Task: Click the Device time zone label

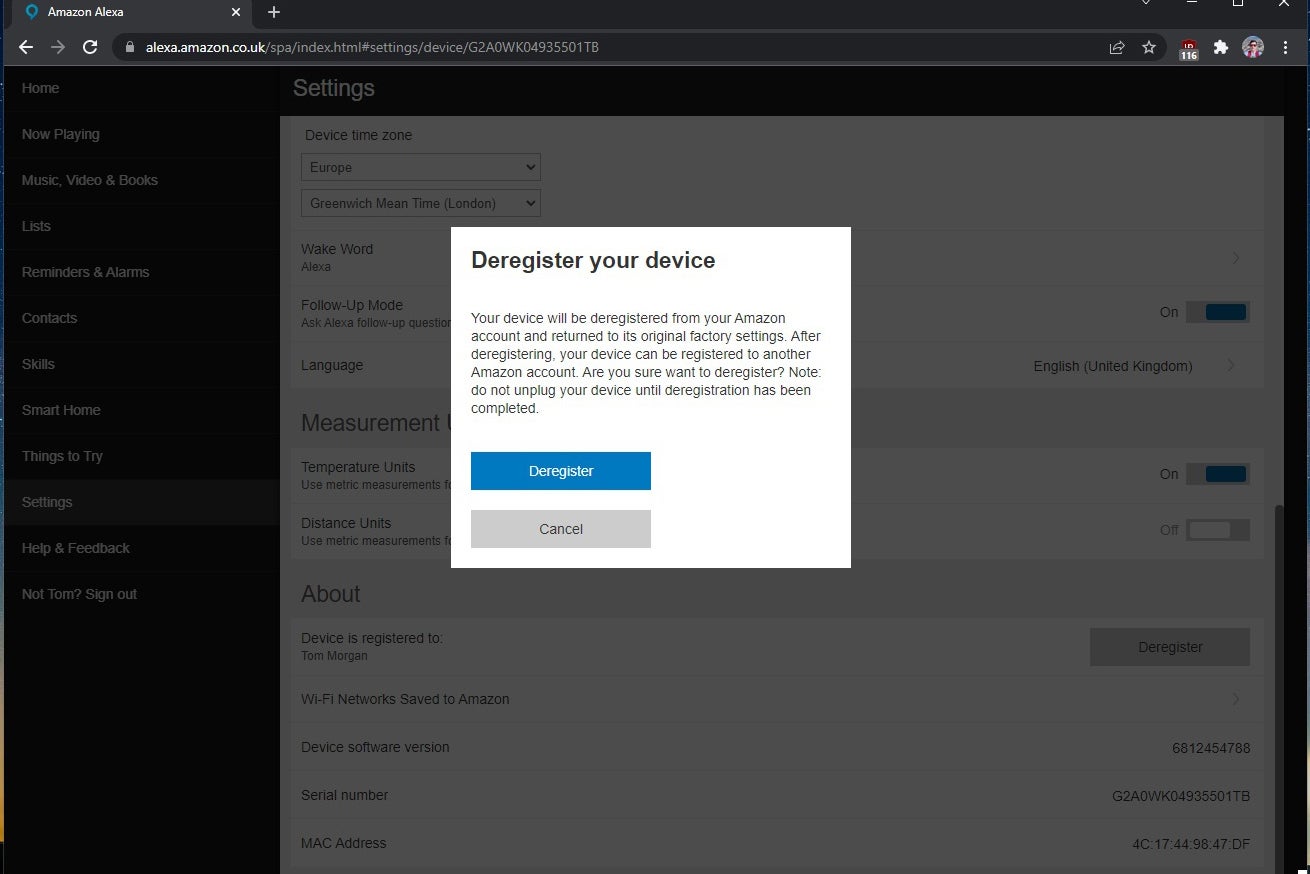Action: [358, 135]
